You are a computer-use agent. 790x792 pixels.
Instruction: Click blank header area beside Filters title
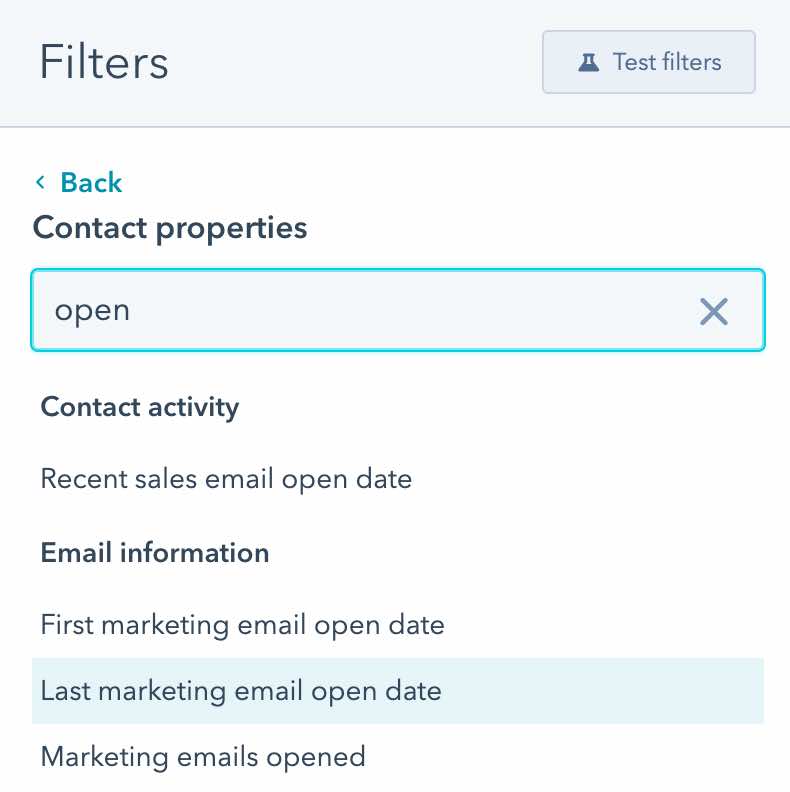point(350,62)
